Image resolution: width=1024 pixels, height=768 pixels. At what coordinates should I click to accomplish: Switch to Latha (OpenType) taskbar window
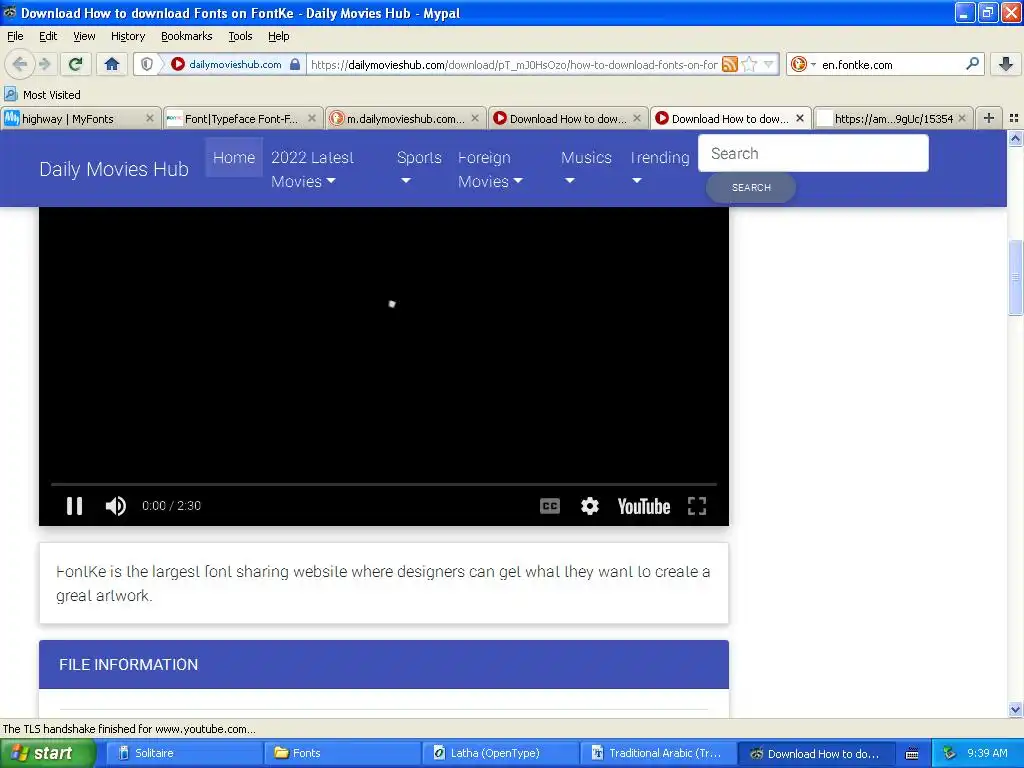point(500,753)
